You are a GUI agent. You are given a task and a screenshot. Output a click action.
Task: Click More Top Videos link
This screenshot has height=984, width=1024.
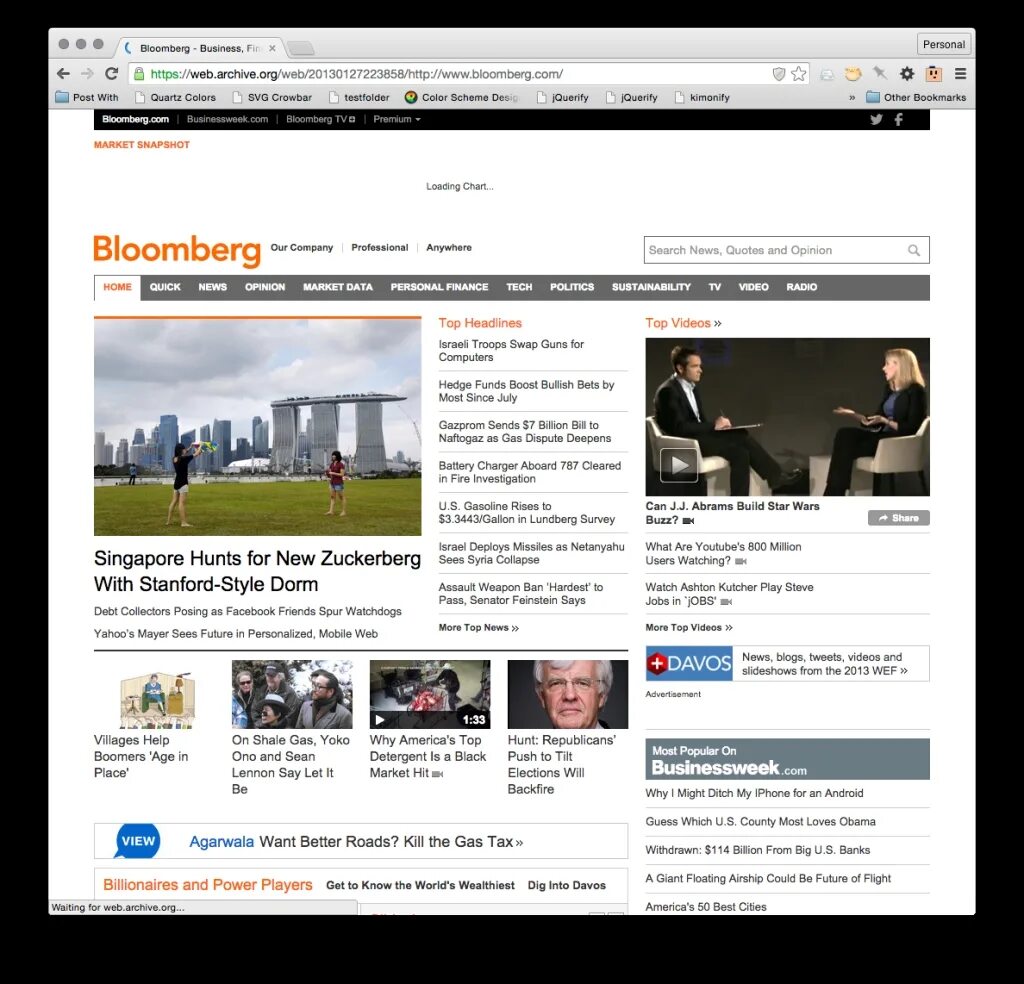click(689, 627)
